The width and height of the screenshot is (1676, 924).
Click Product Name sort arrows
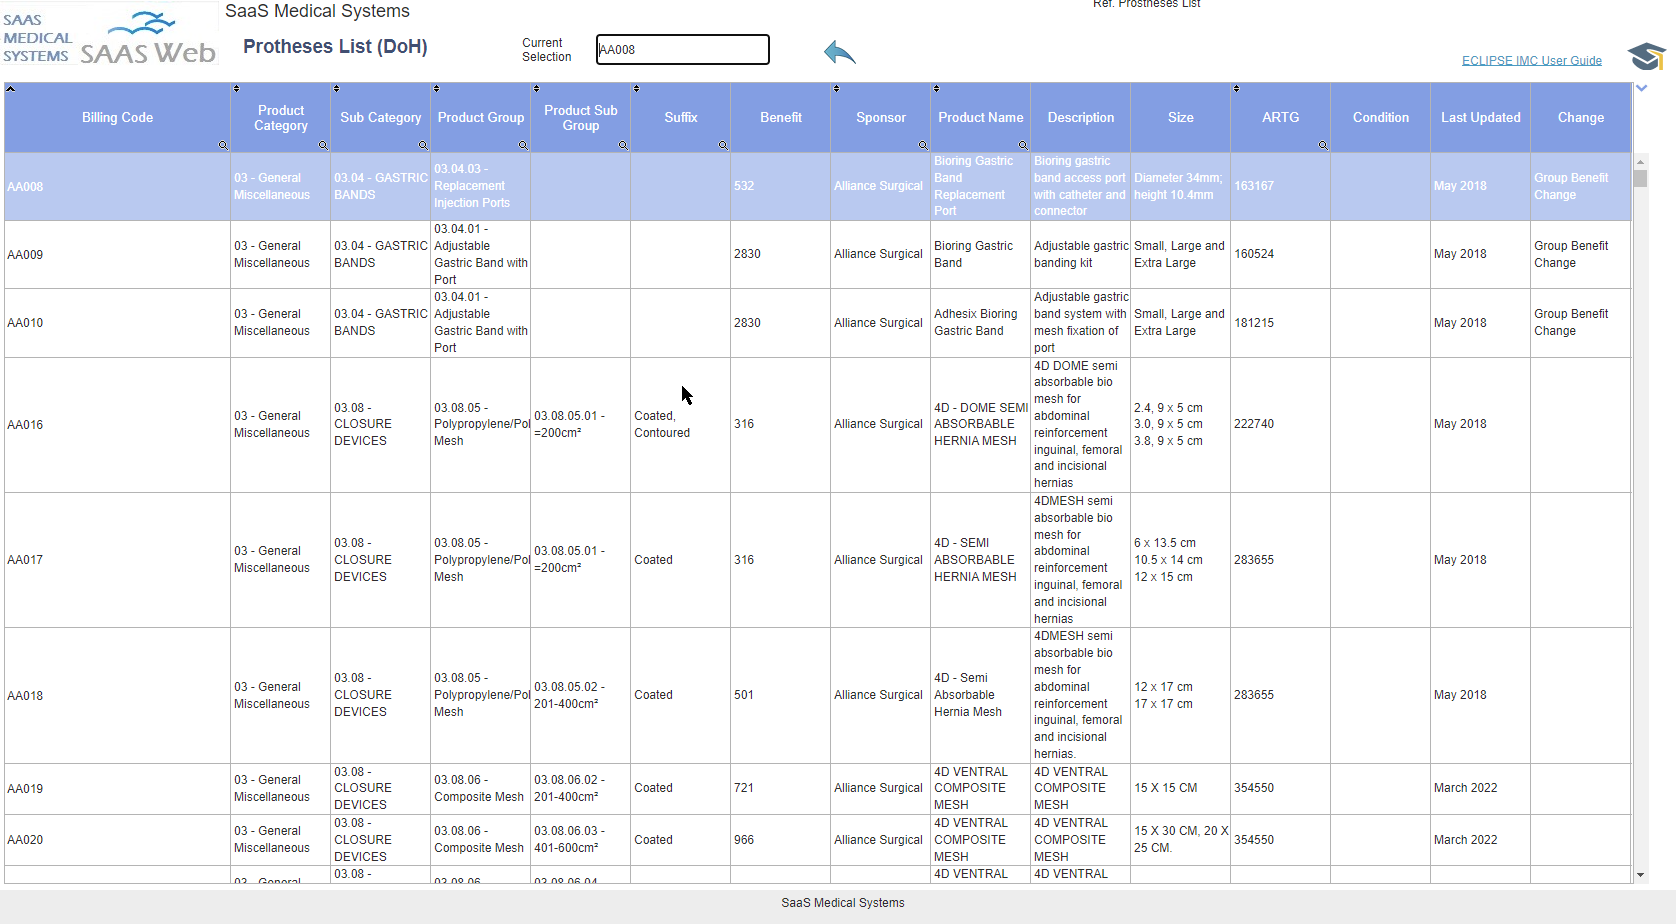click(936, 89)
